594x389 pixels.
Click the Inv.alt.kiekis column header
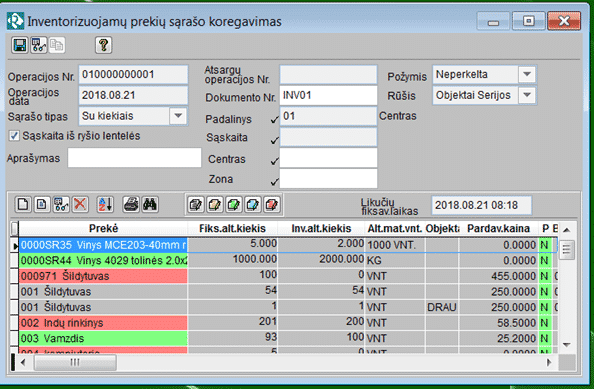321,228
